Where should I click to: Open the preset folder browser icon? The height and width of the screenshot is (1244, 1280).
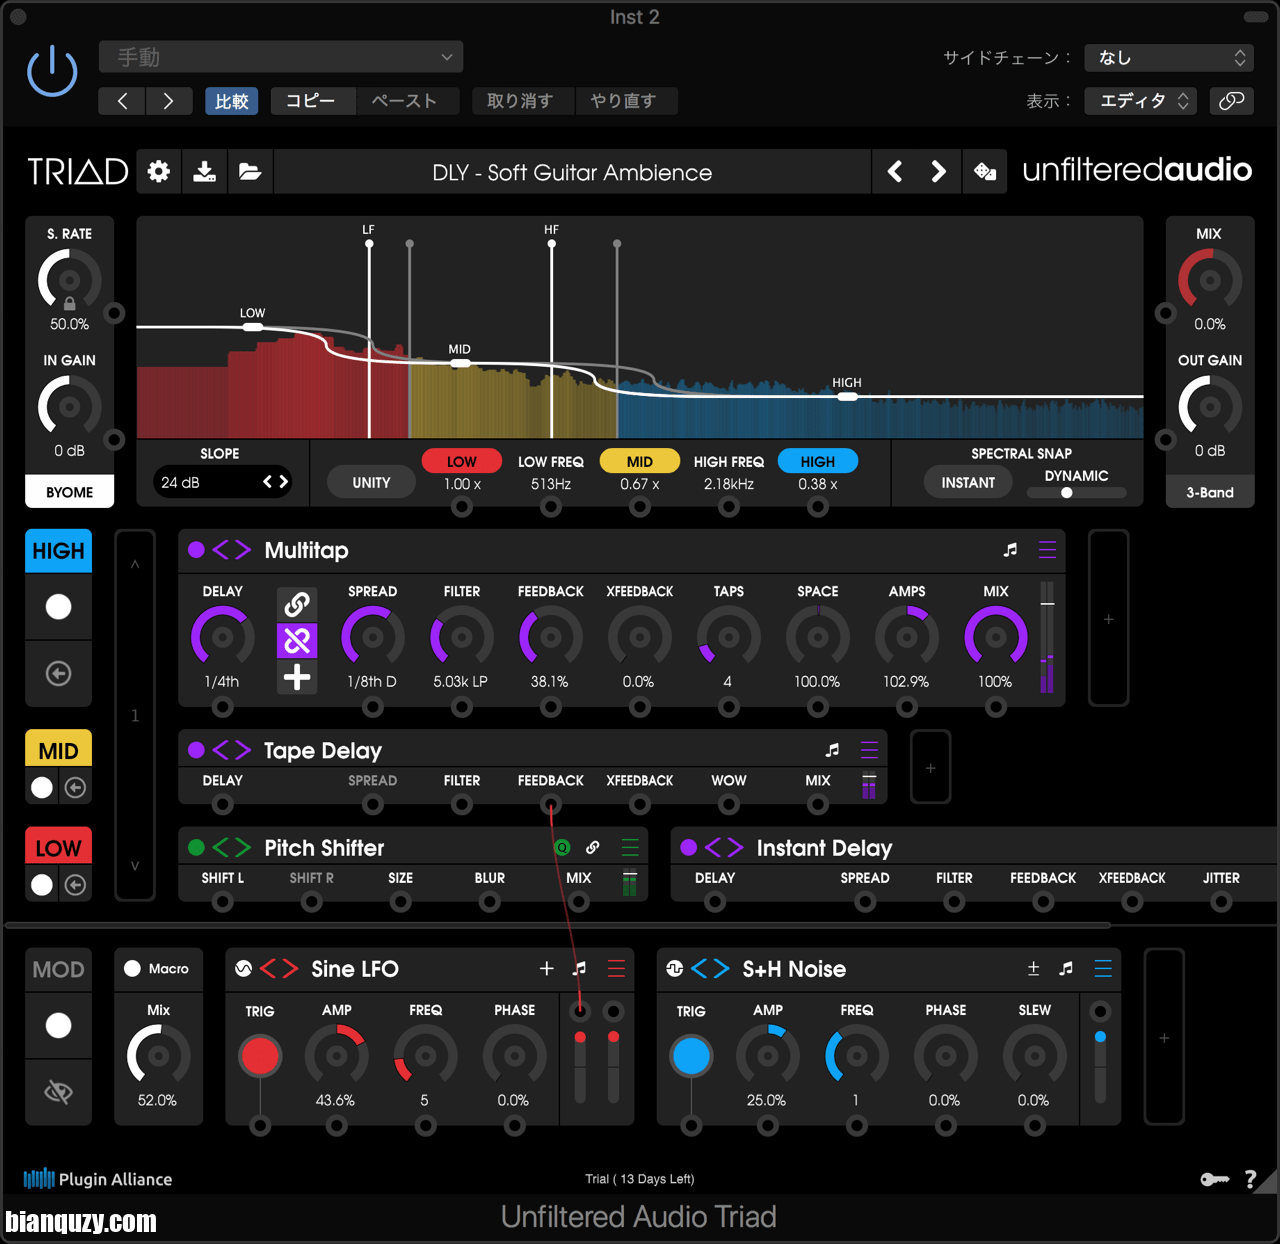click(x=250, y=172)
